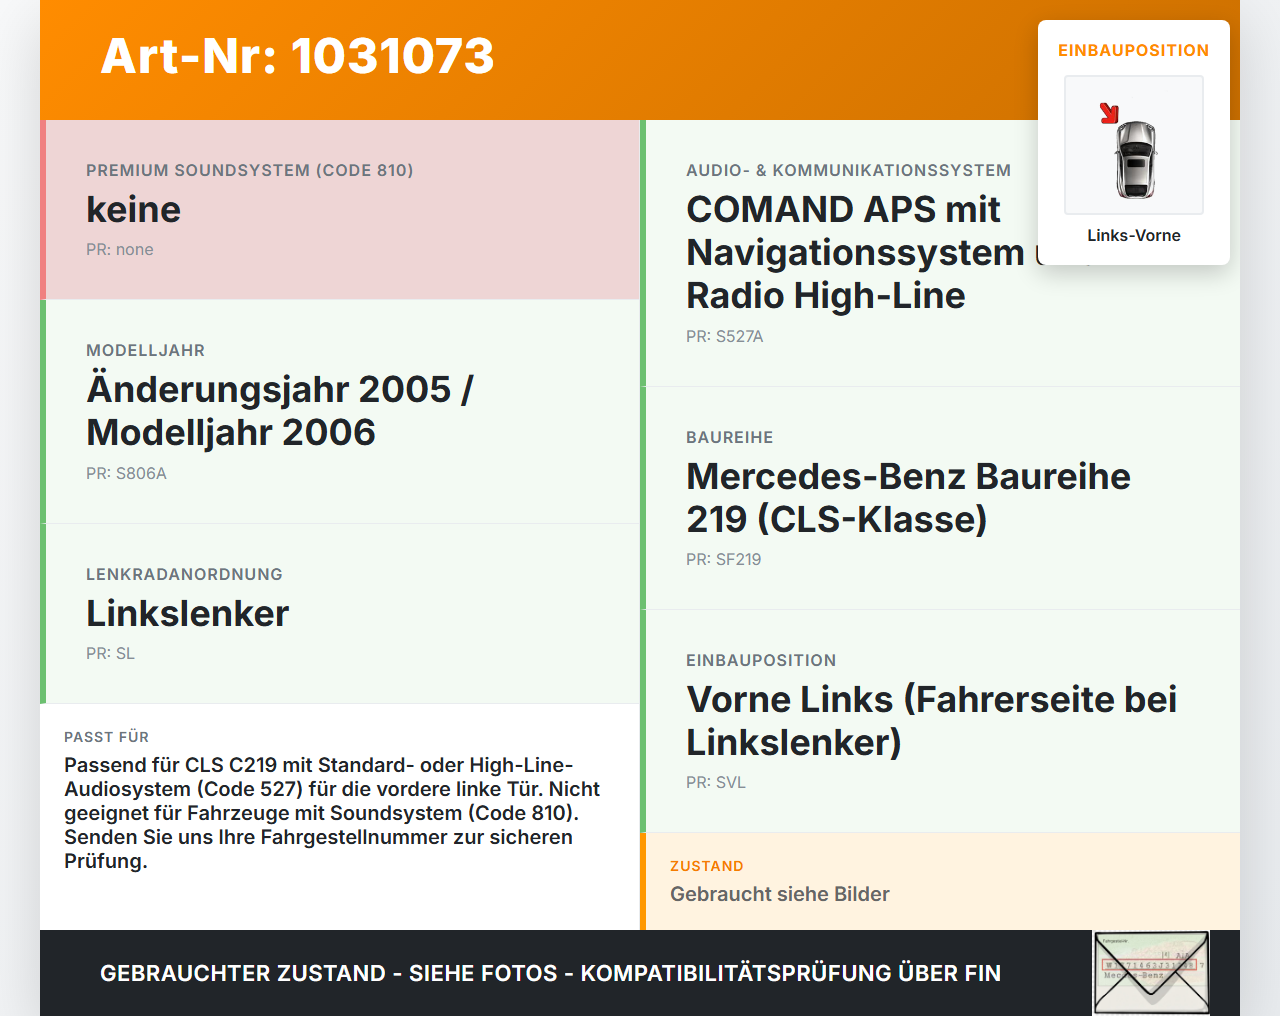Select 'Mercedes-Benz Baureihe 219 (CLS-Klasse)' value
This screenshot has width=1280, height=1017.
pyautogui.click(x=908, y=497)
